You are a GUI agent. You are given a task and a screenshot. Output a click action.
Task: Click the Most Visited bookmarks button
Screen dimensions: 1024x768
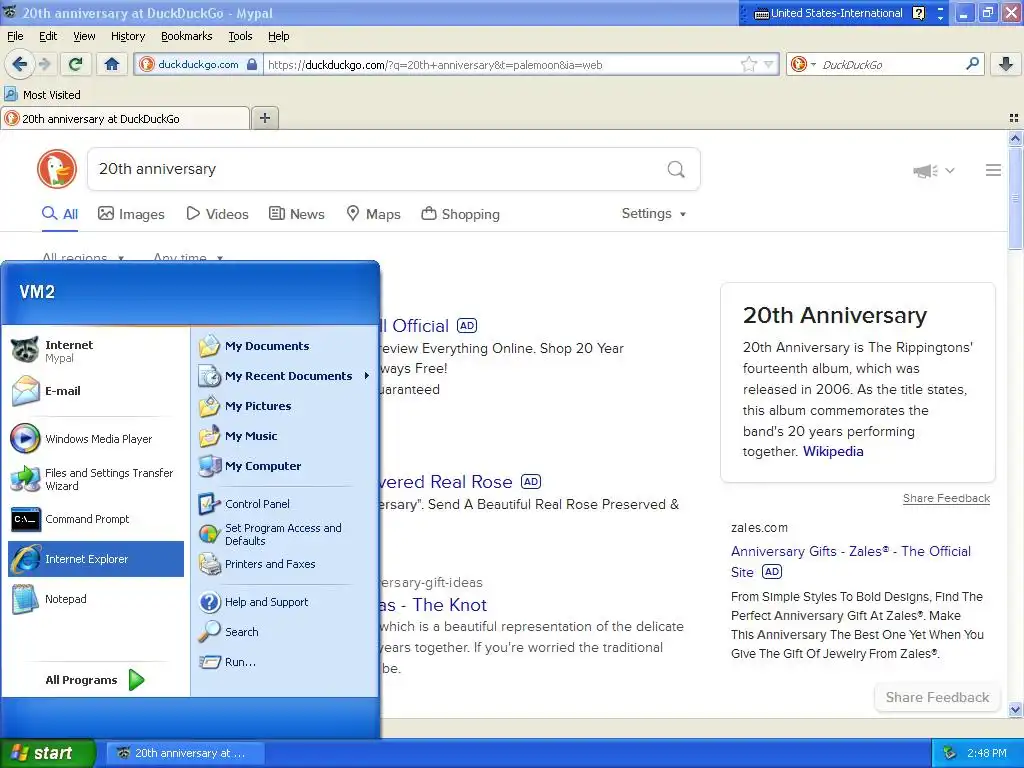[43, 95]
